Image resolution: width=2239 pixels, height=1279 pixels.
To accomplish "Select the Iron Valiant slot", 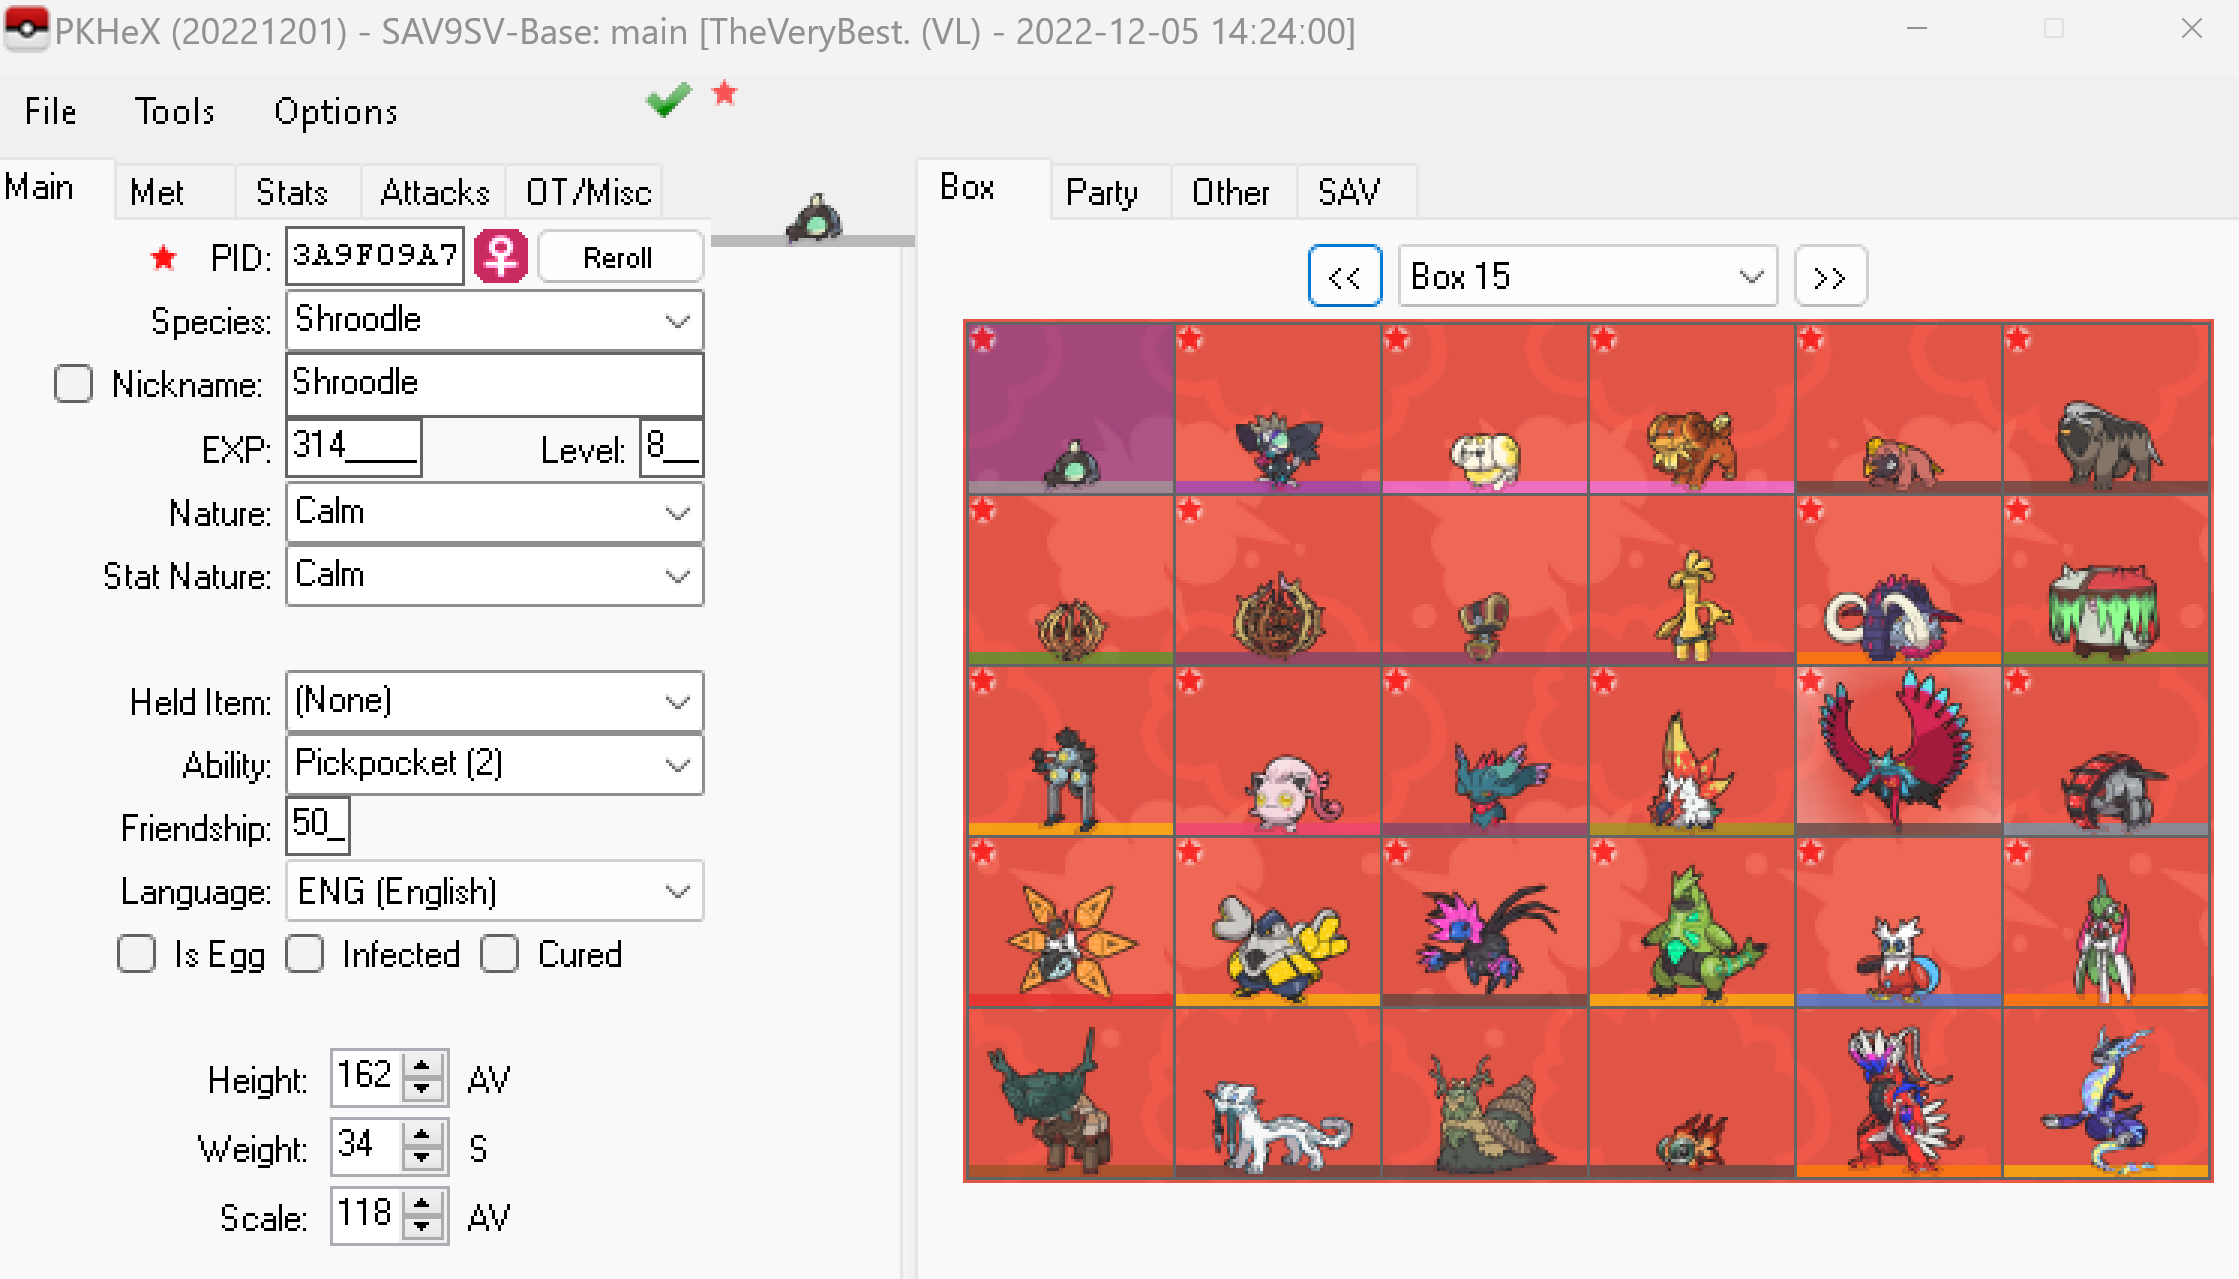I will point(2105,922).
